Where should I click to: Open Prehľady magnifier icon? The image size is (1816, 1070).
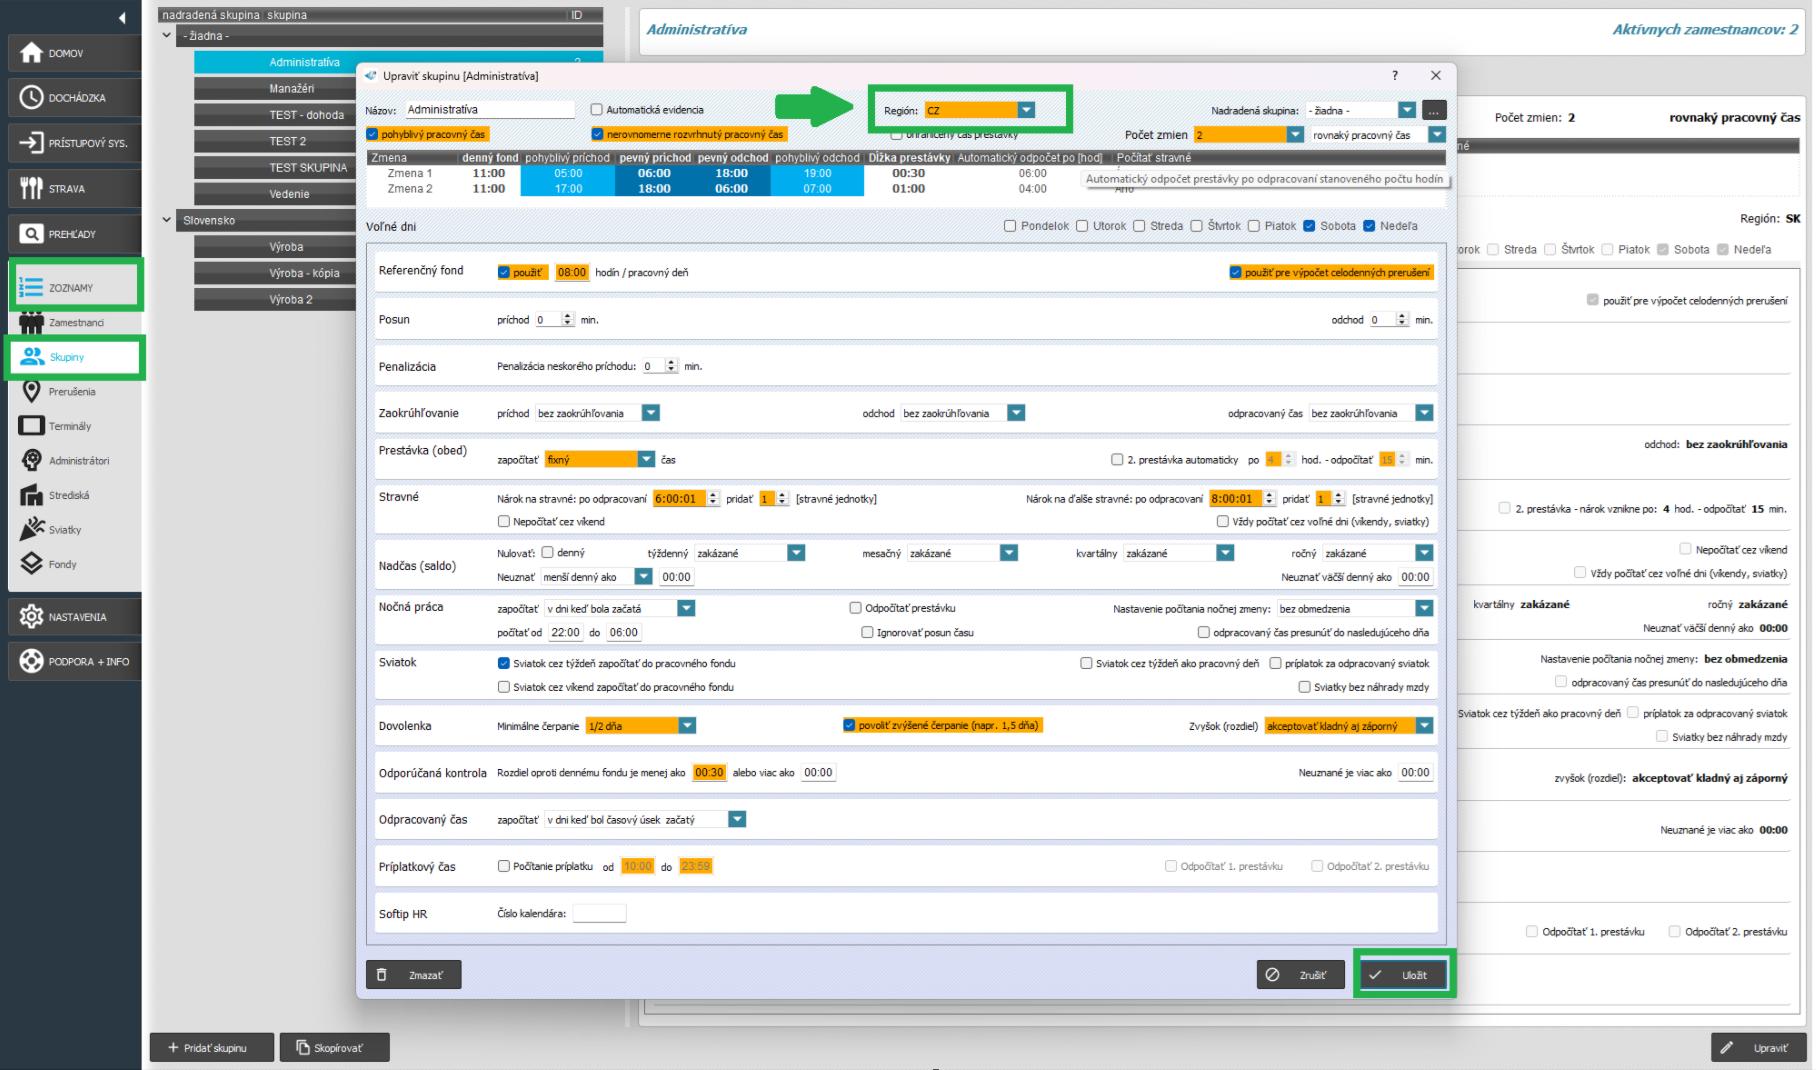31,234
